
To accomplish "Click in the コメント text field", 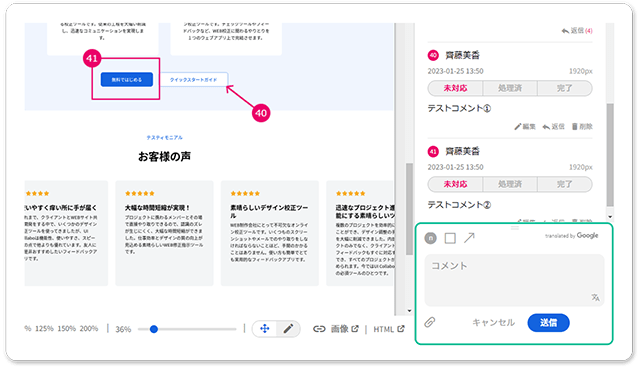I will point(514,280).
